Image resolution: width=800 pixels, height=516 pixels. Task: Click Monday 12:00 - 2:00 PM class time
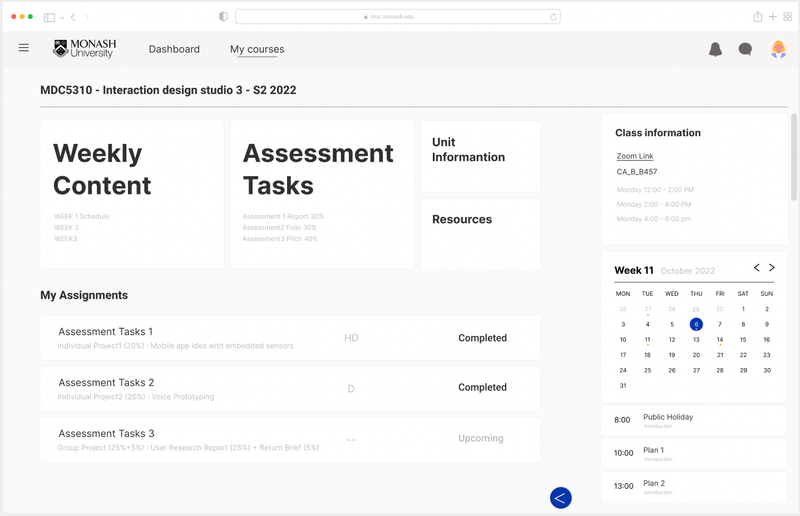click(655, 190)
